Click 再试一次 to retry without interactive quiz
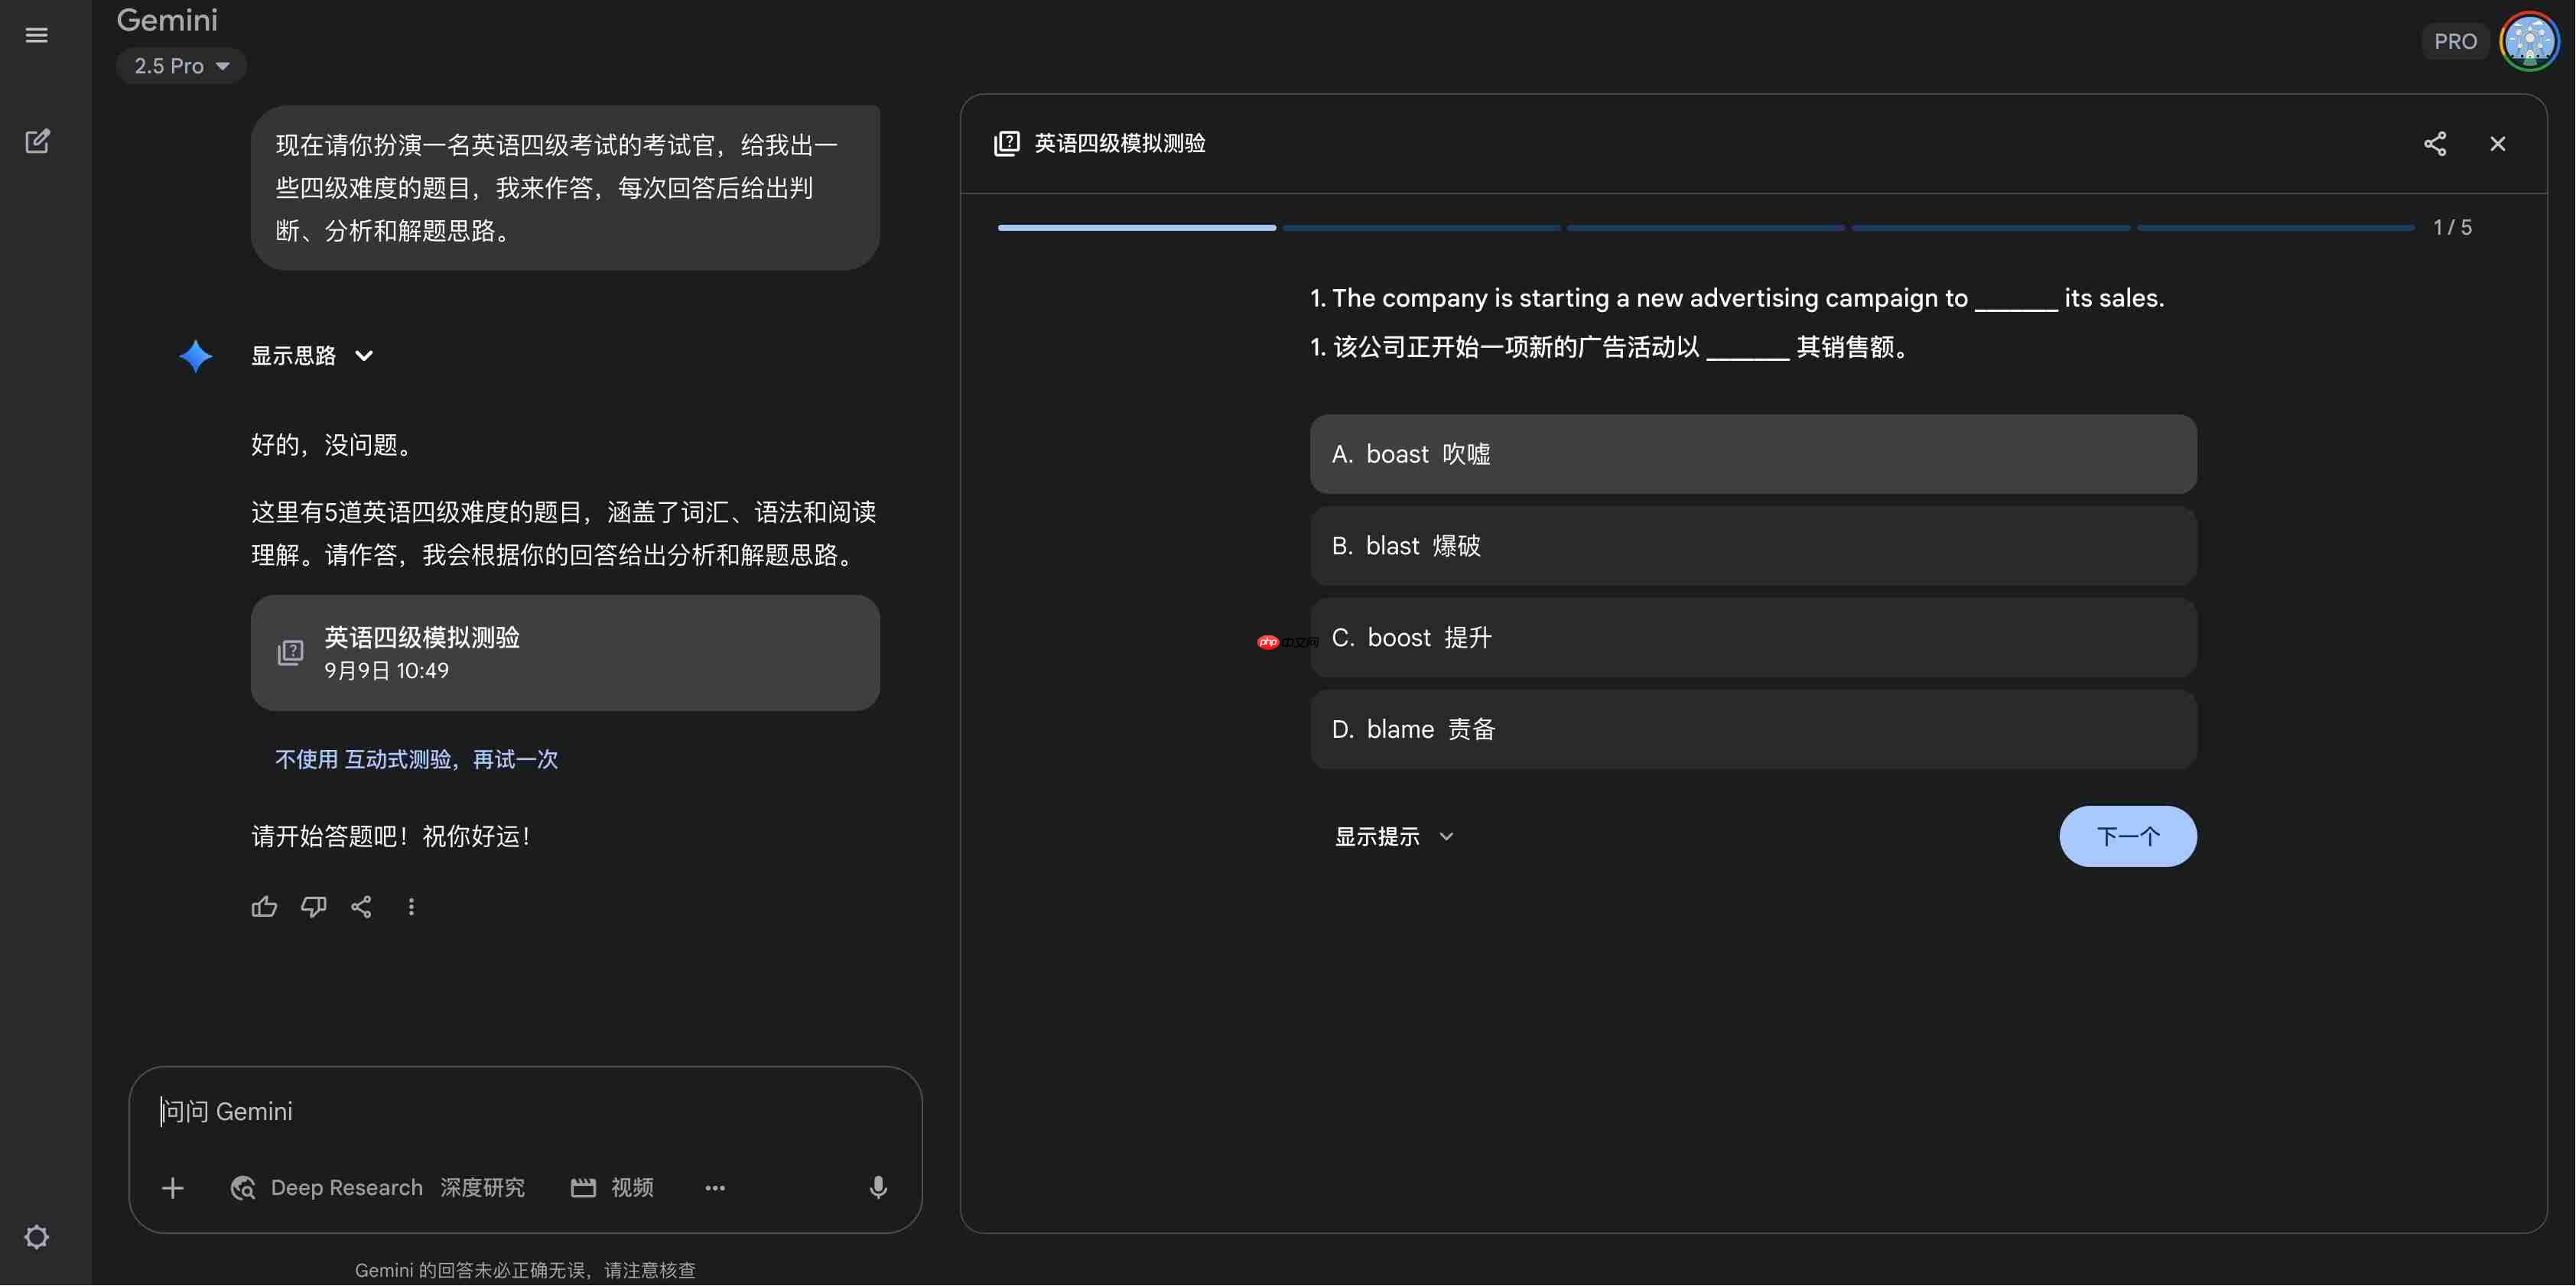 coord(513,759)
